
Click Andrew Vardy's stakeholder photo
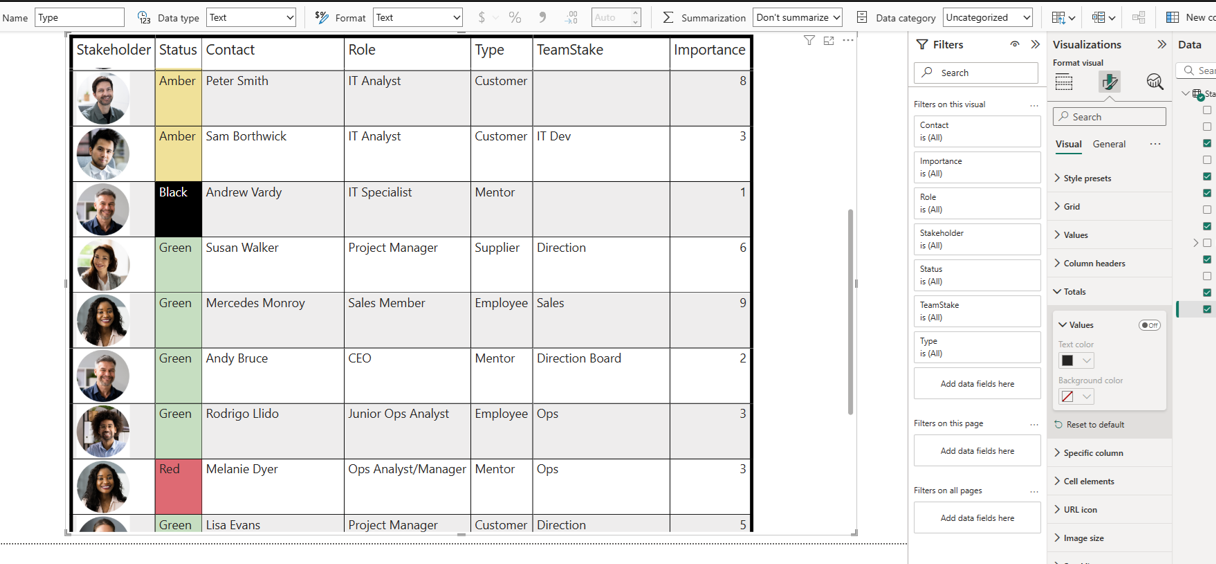coord(103,209)
